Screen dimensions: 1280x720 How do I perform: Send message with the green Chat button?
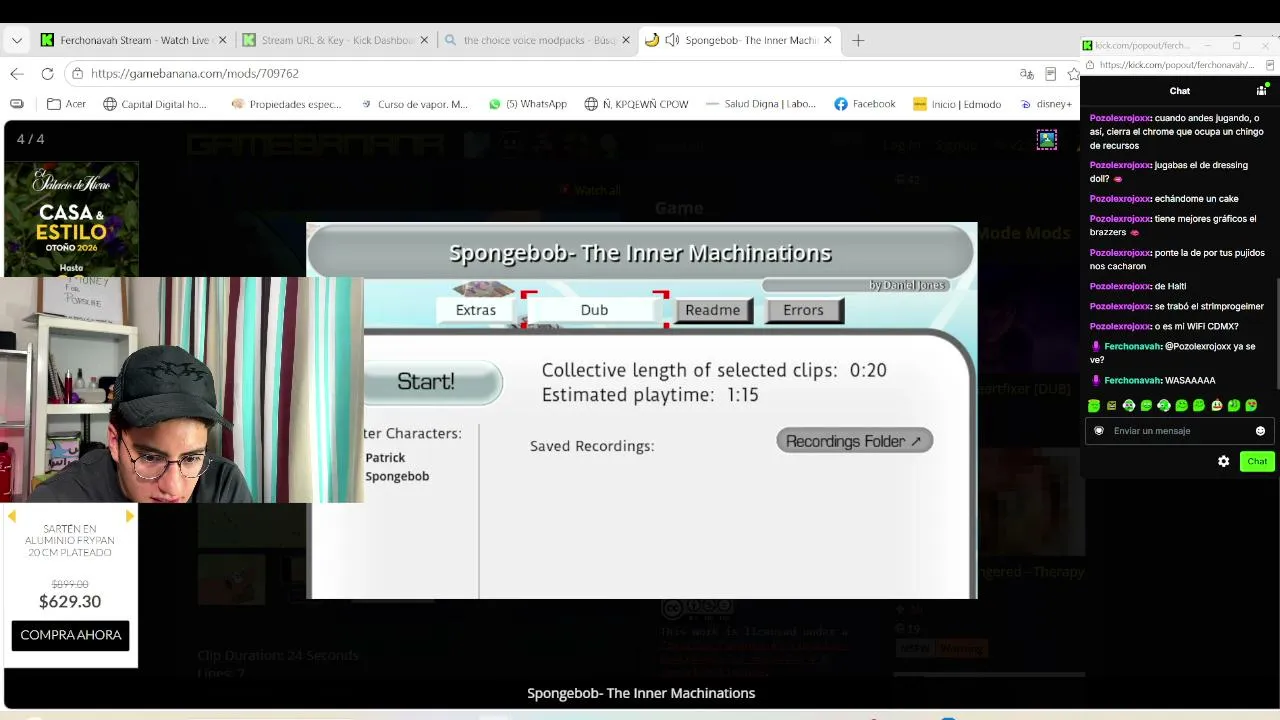1257,461
